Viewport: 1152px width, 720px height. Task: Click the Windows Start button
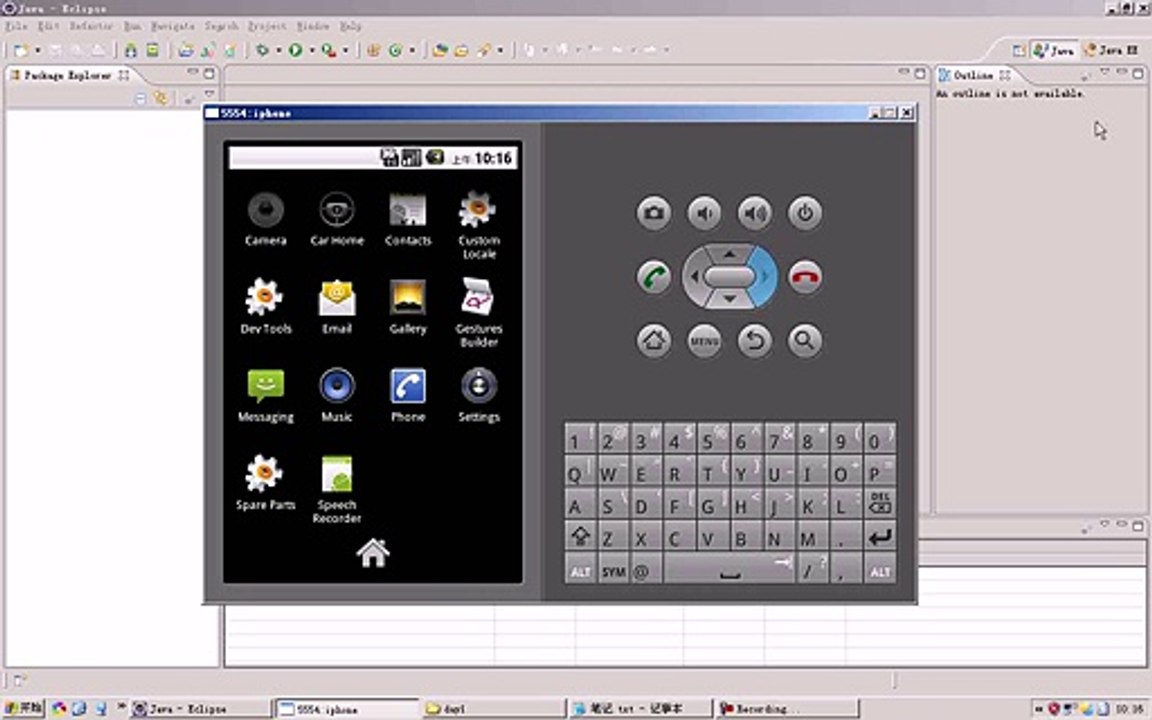click(23, 708)
